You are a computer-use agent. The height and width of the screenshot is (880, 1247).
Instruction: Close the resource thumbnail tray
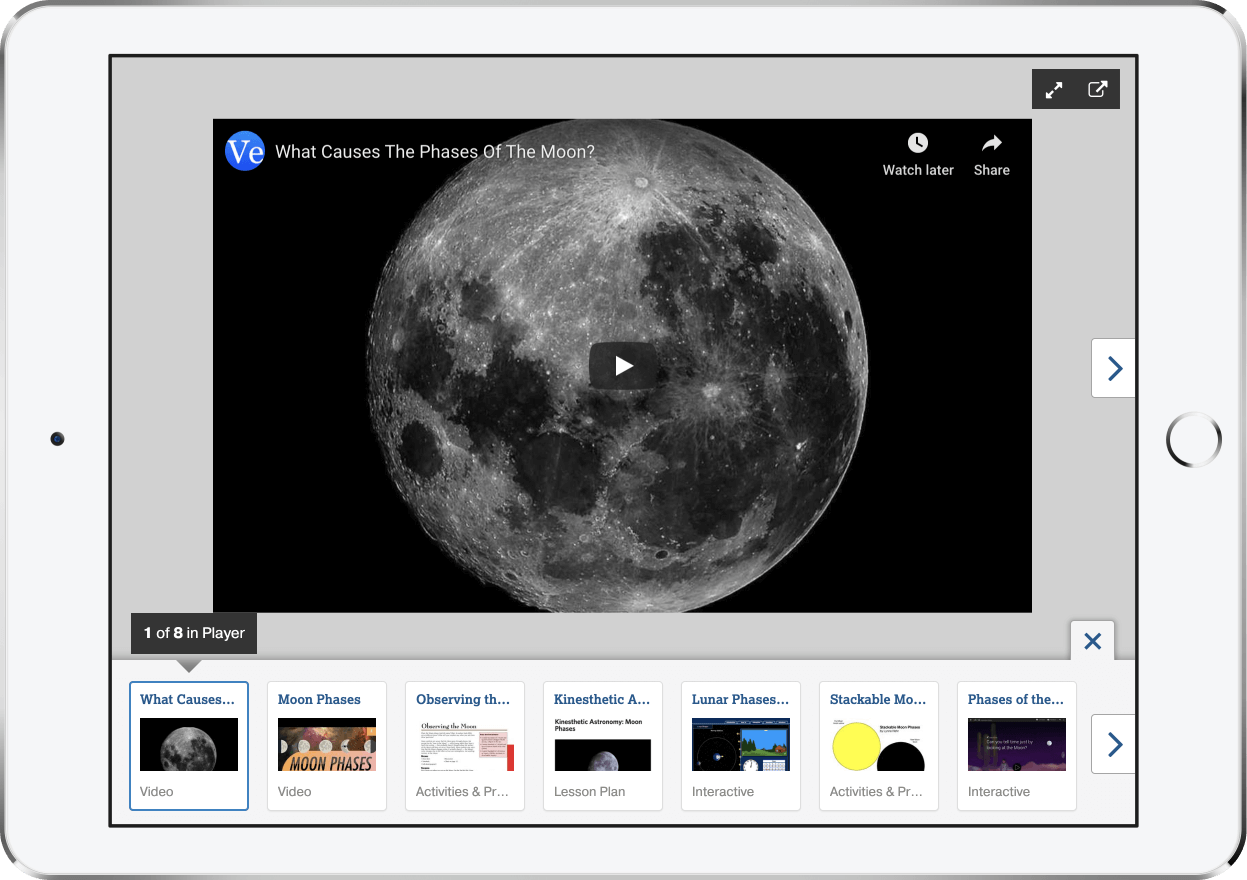(1092, 641)
